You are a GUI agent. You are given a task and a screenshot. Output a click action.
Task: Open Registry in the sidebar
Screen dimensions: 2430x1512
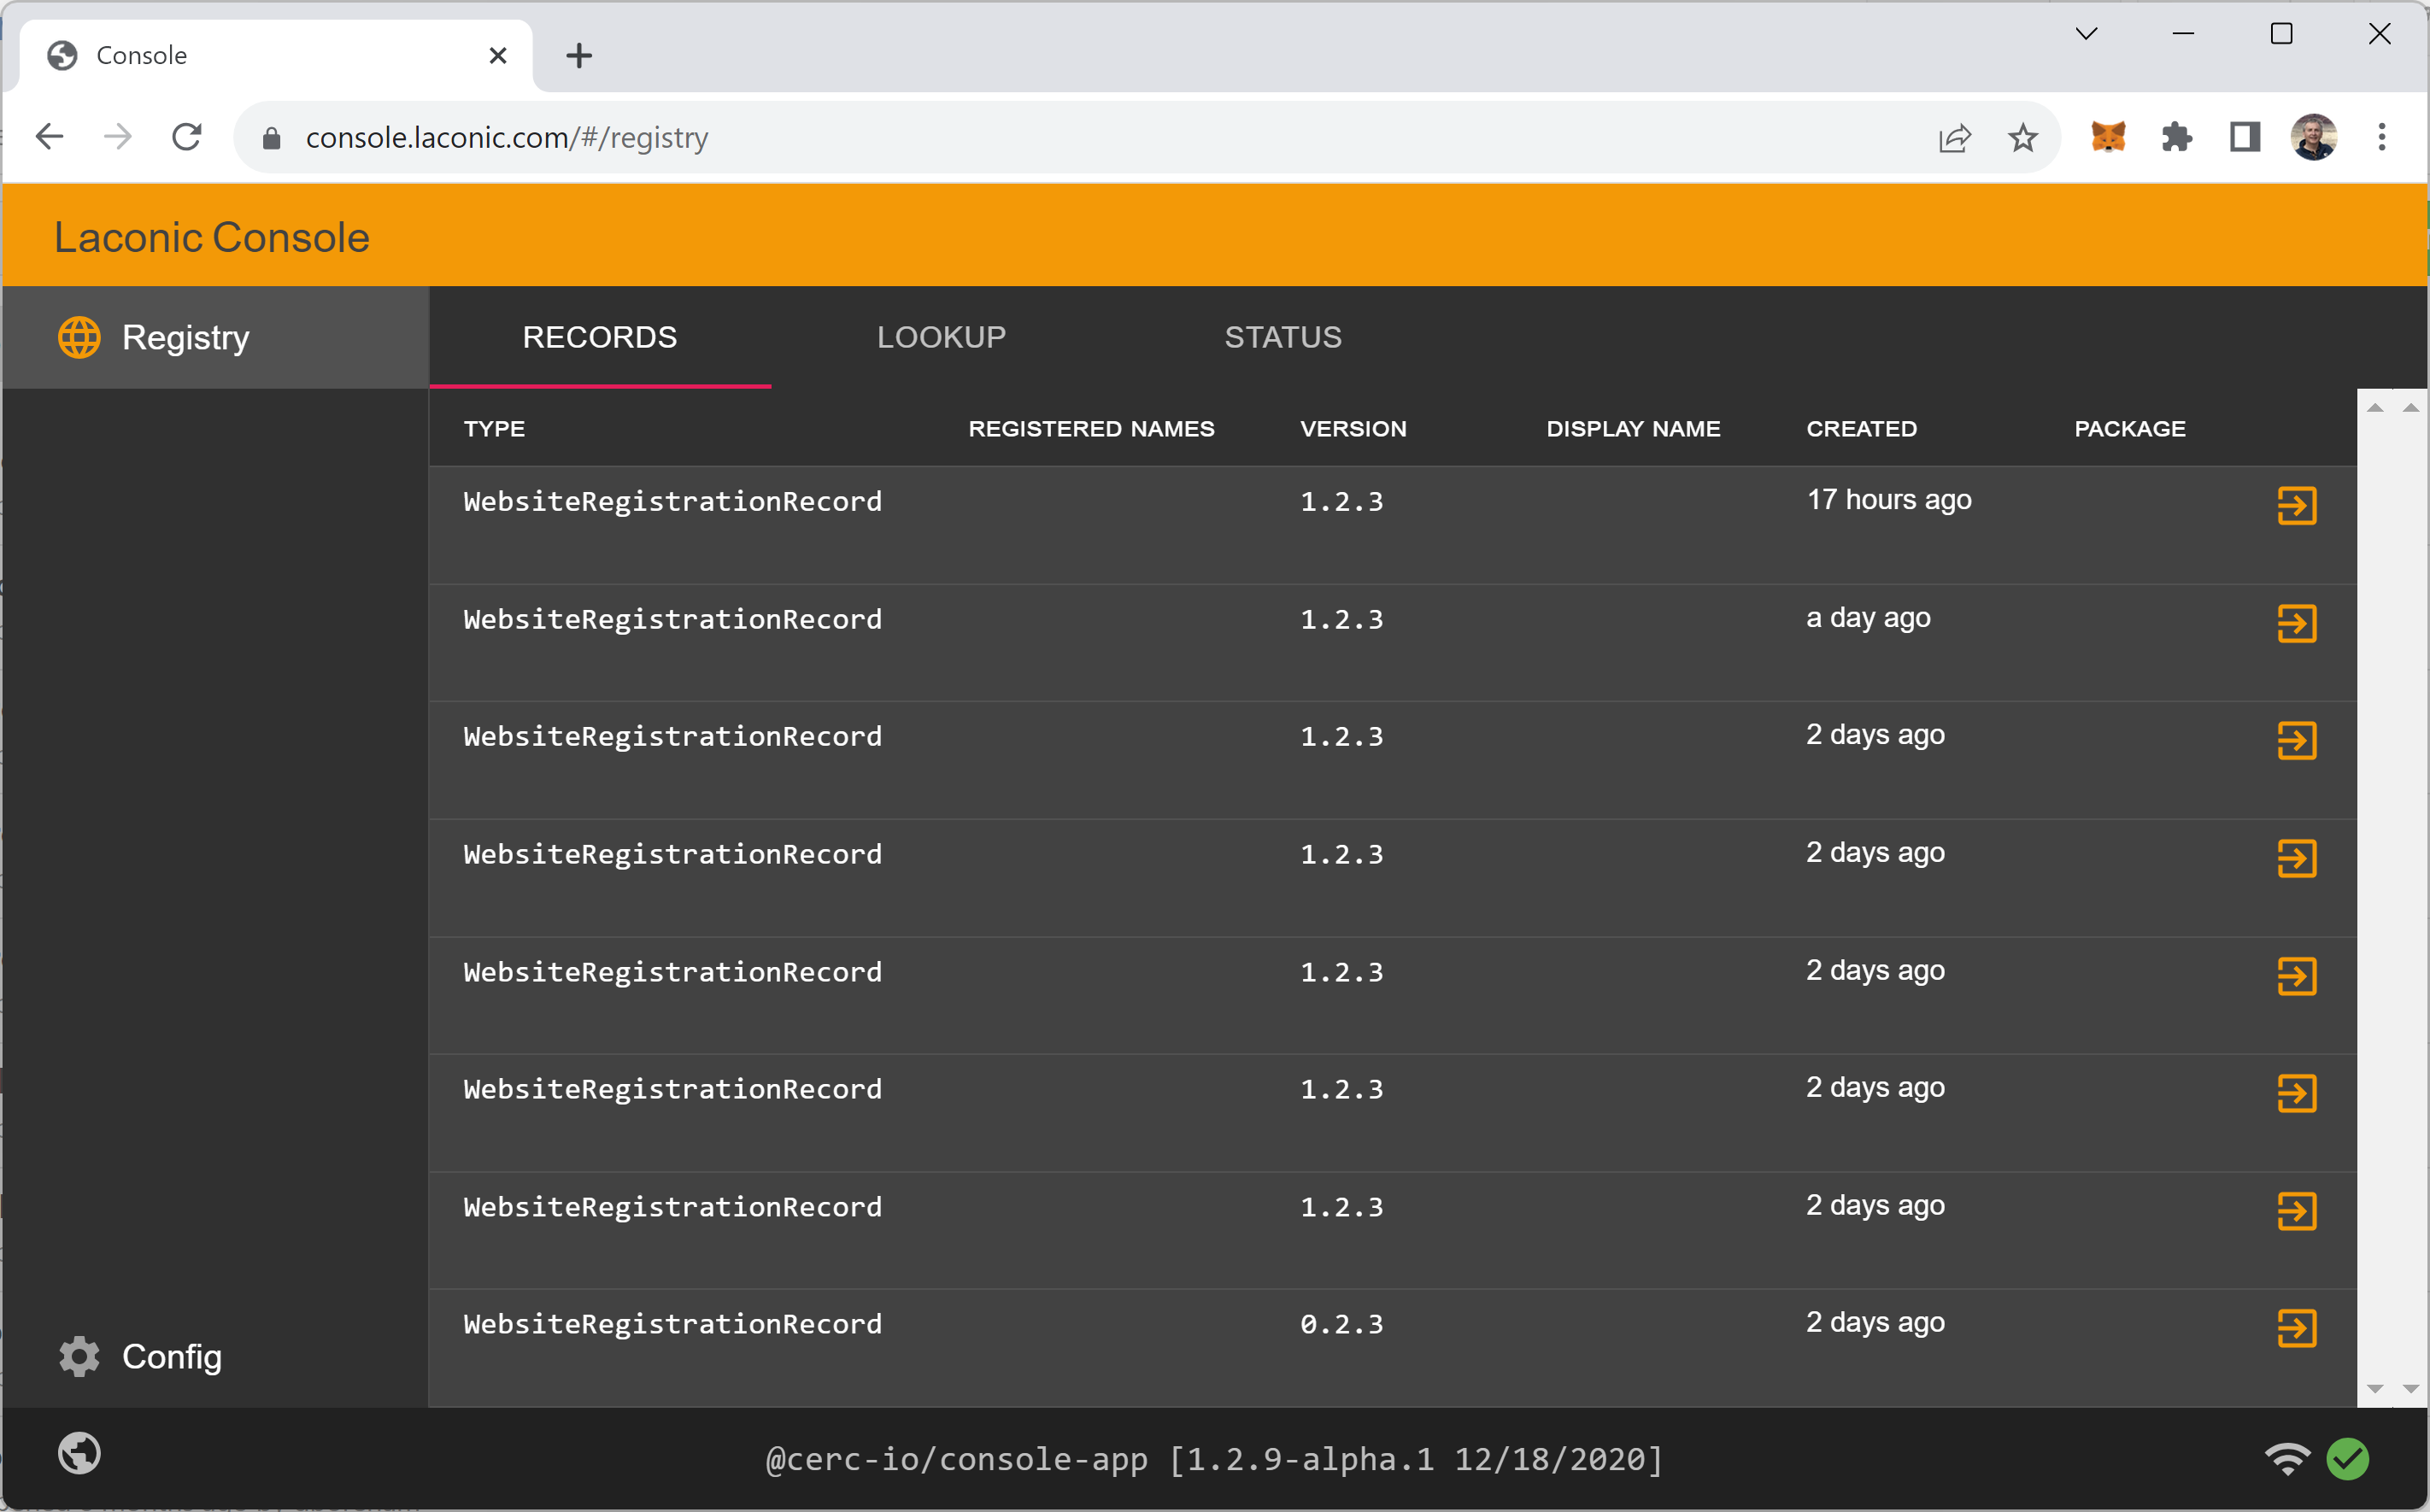(x=185, y=337)
